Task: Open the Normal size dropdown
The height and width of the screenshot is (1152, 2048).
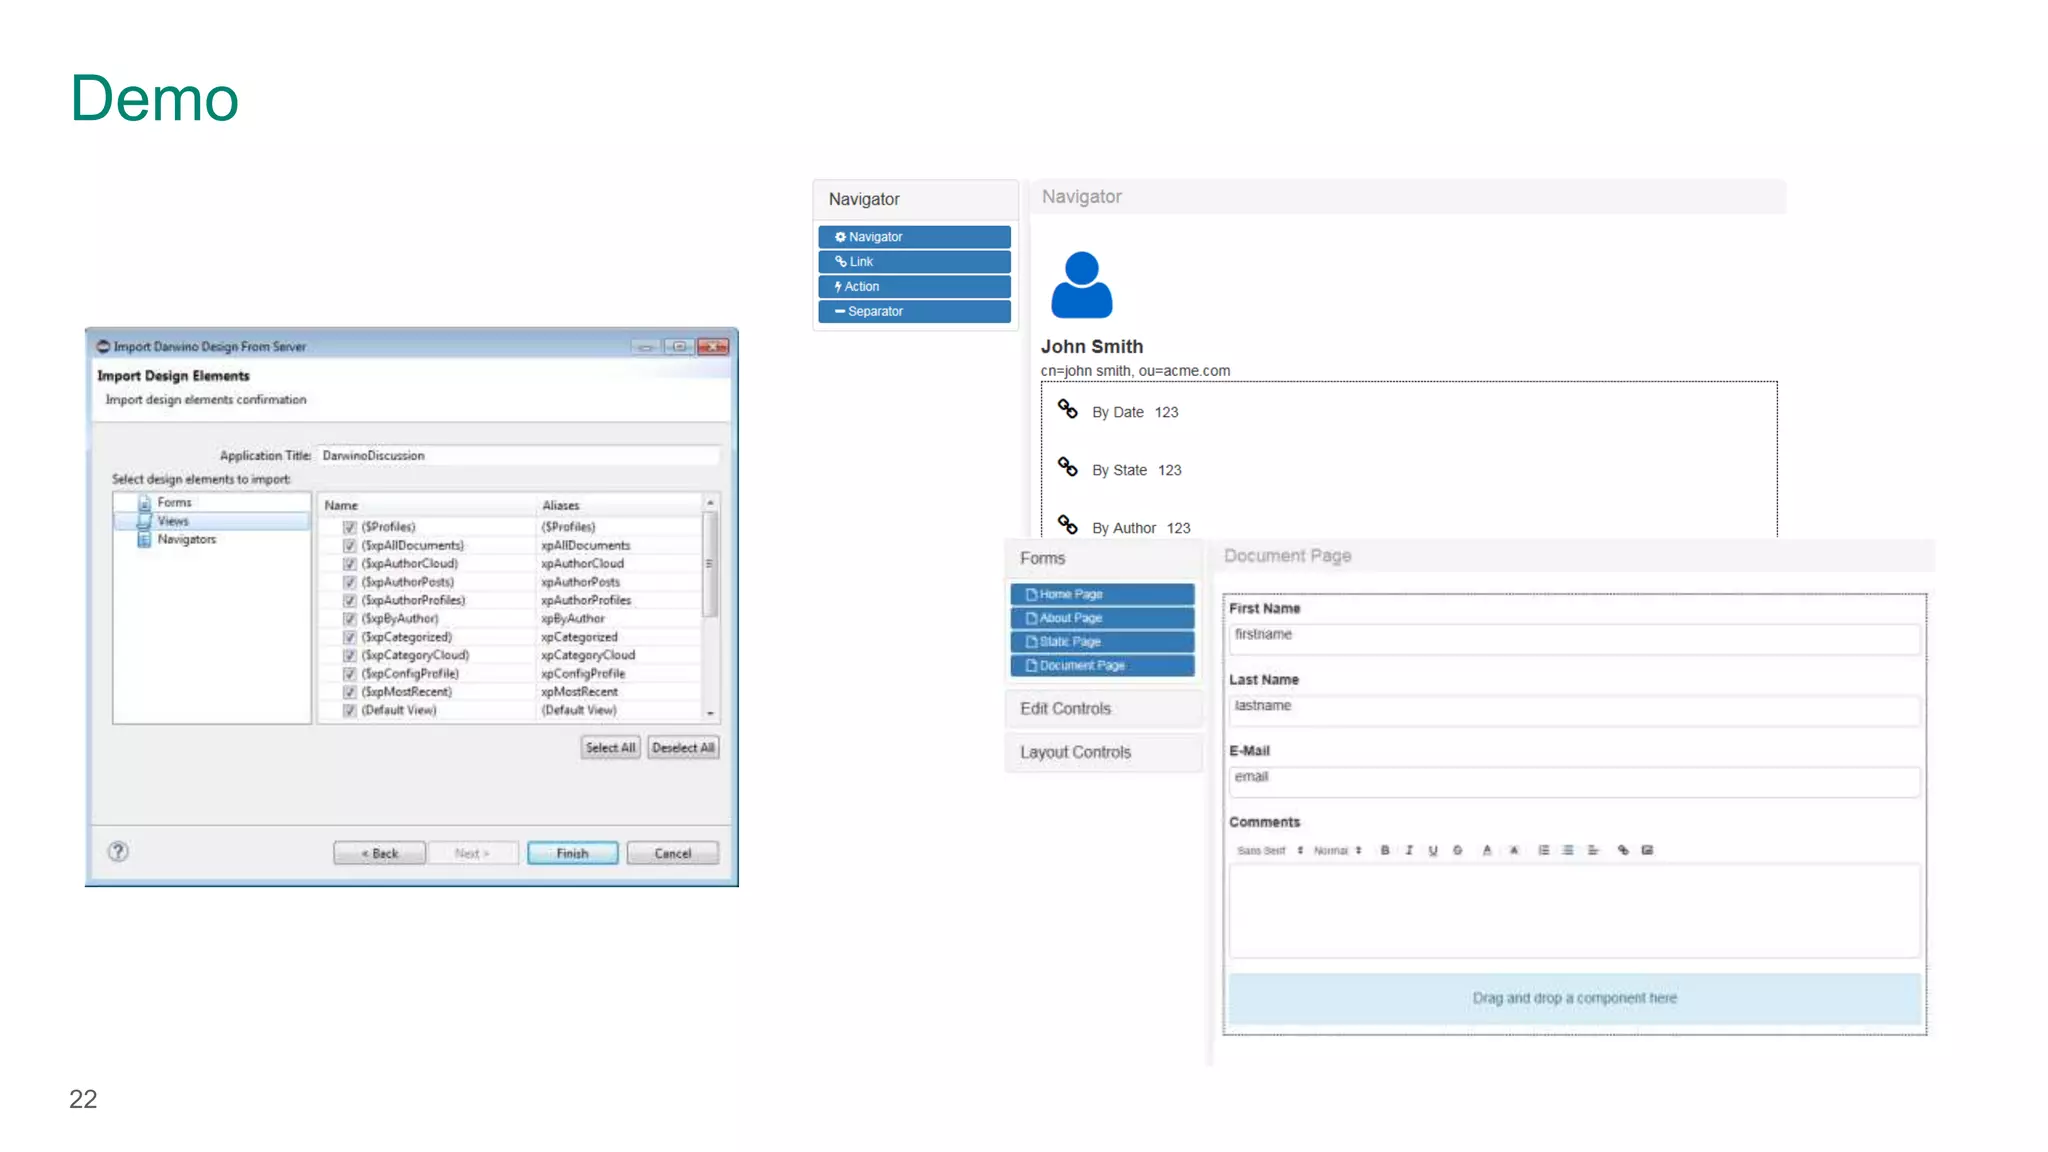Action: pyautogui.click(x=1337, y=851)
